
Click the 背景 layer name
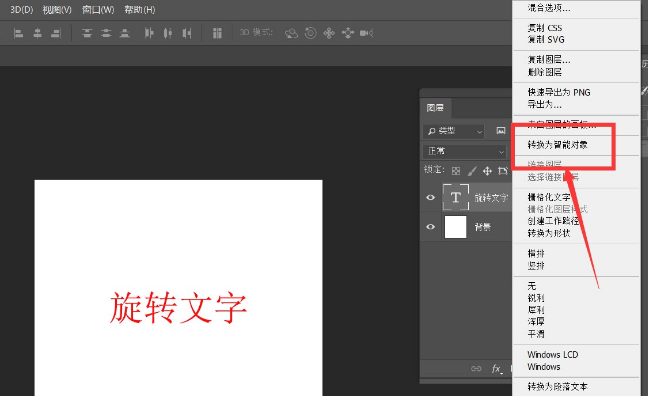coord(482,227)
